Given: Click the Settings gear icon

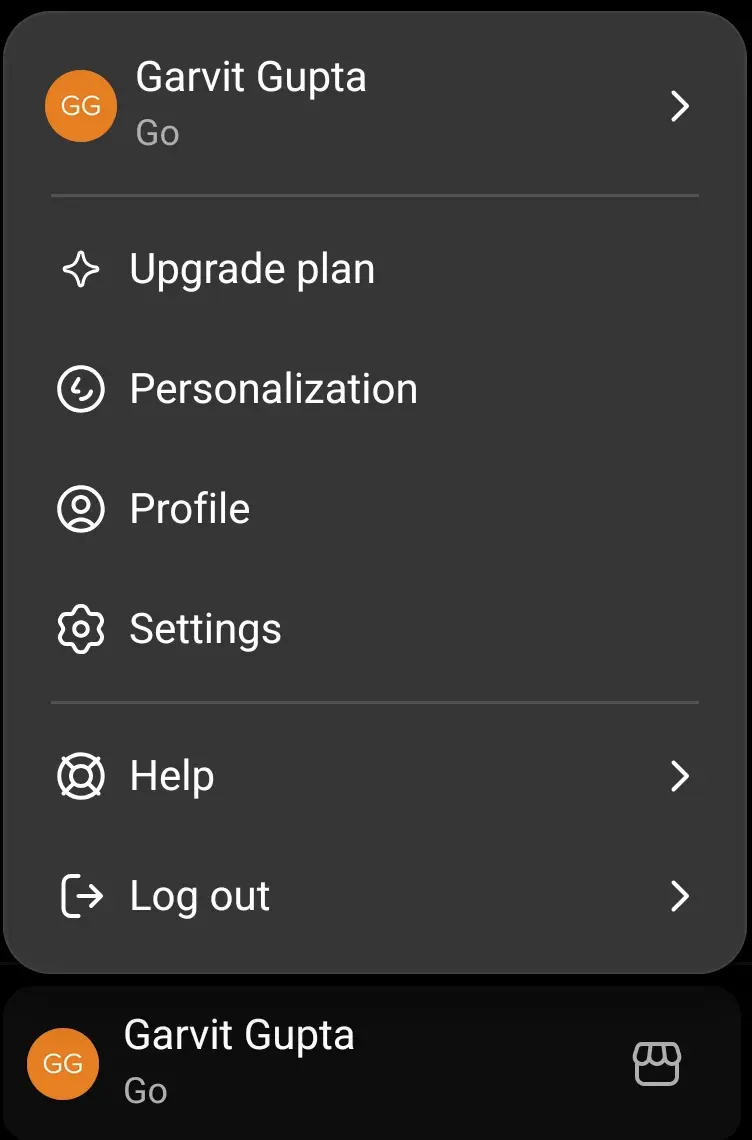Looking at the screenshot, I should (x=81, y=629).
